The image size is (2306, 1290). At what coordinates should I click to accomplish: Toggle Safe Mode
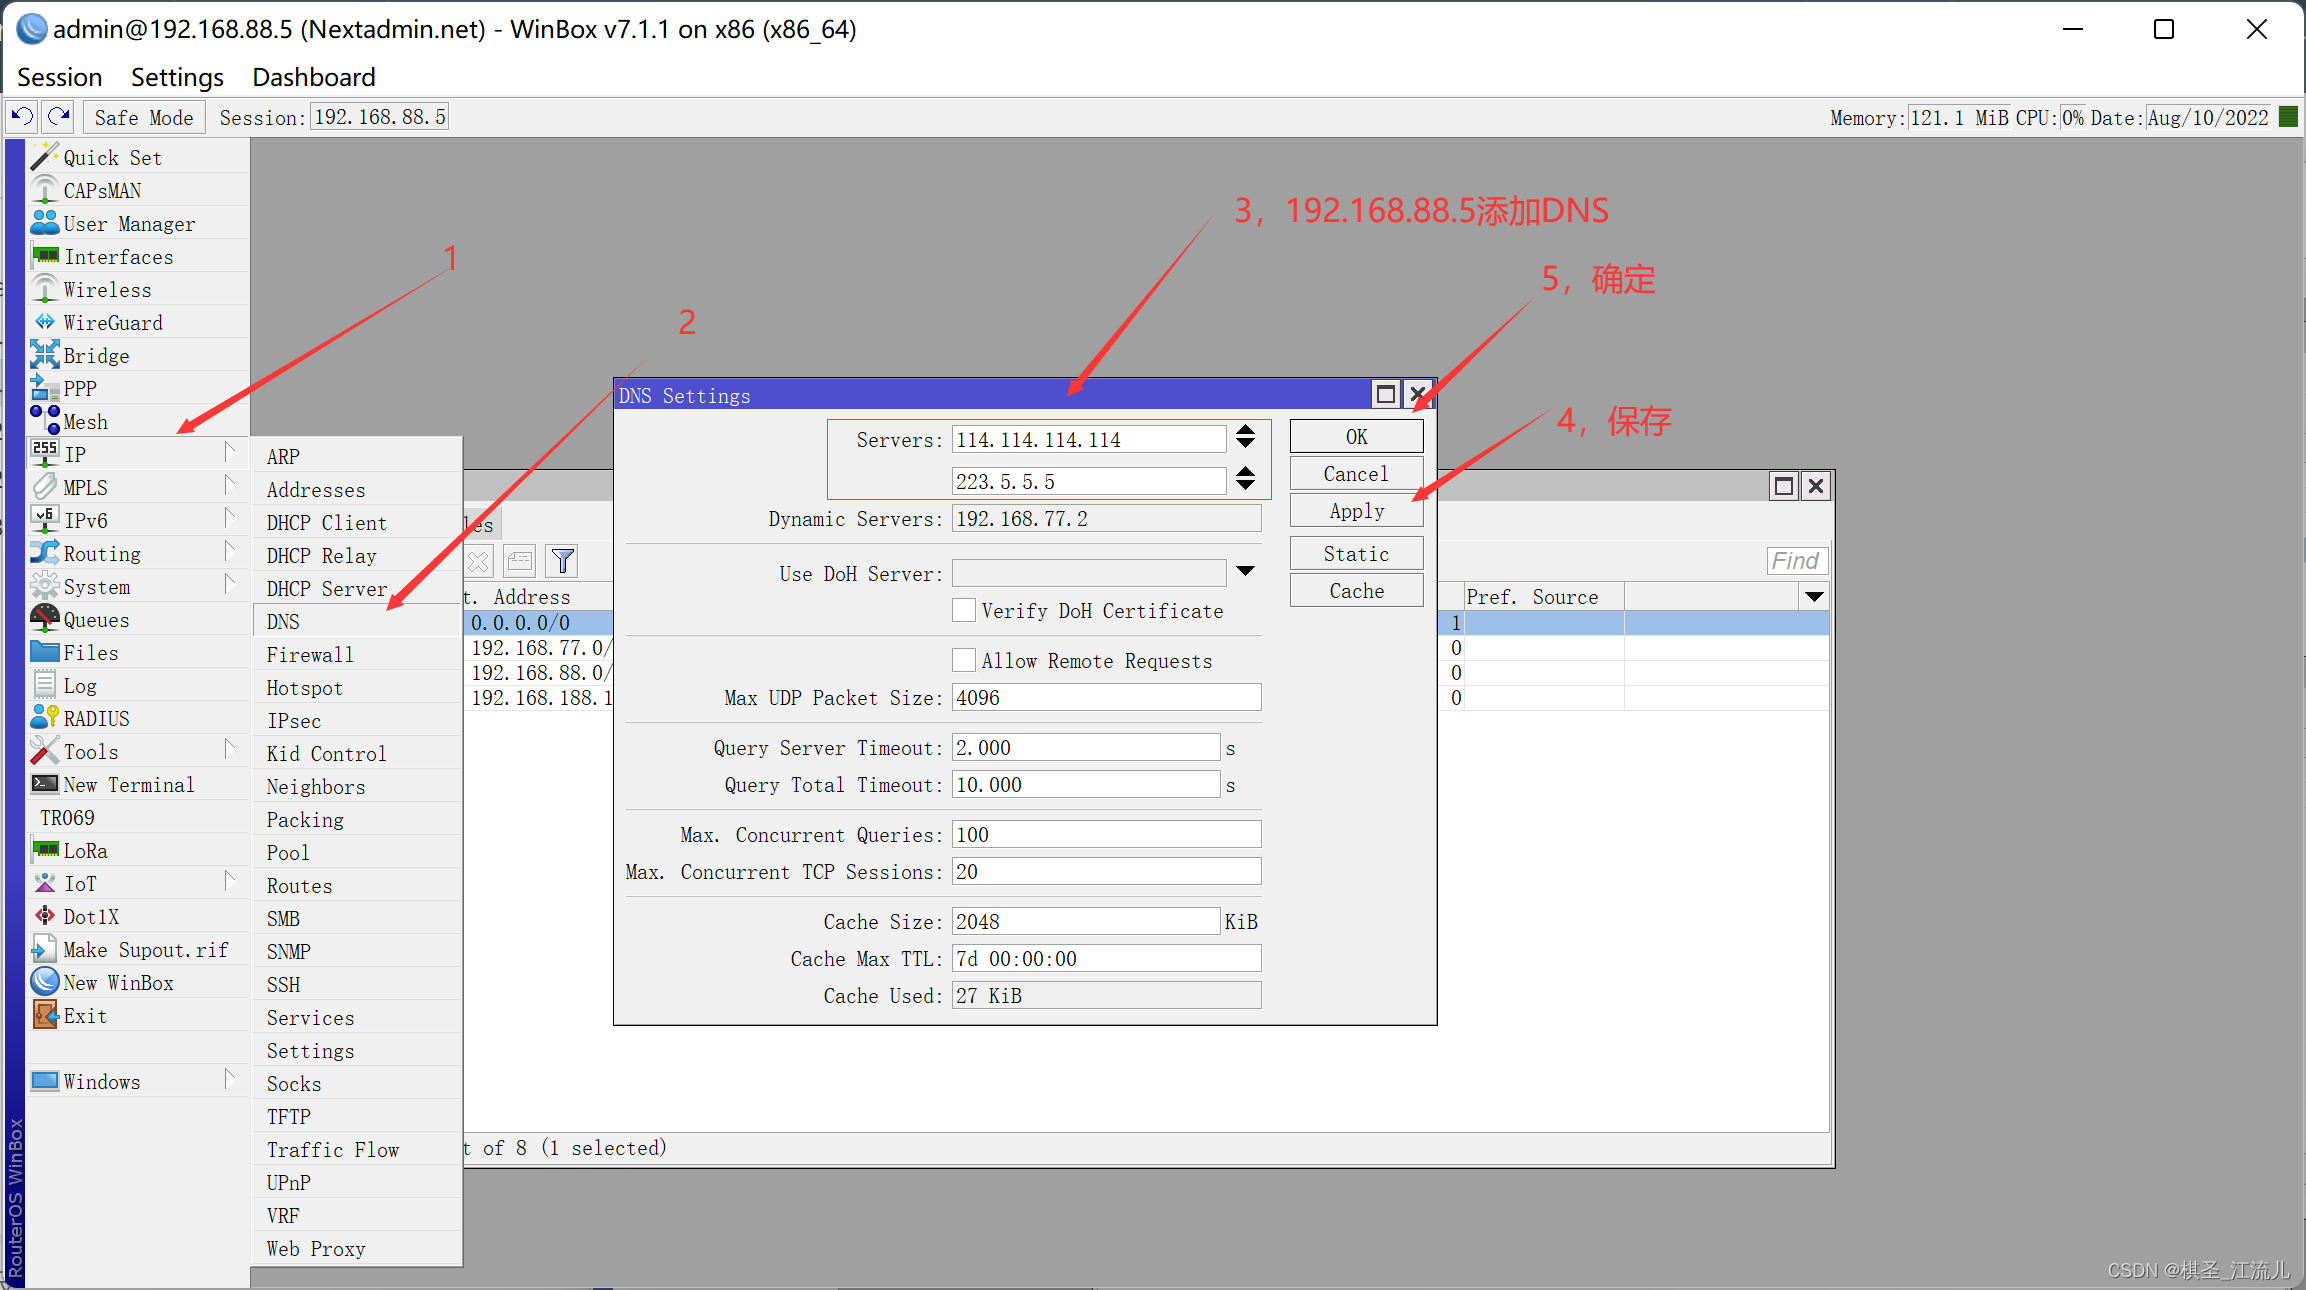pos(143,116)
